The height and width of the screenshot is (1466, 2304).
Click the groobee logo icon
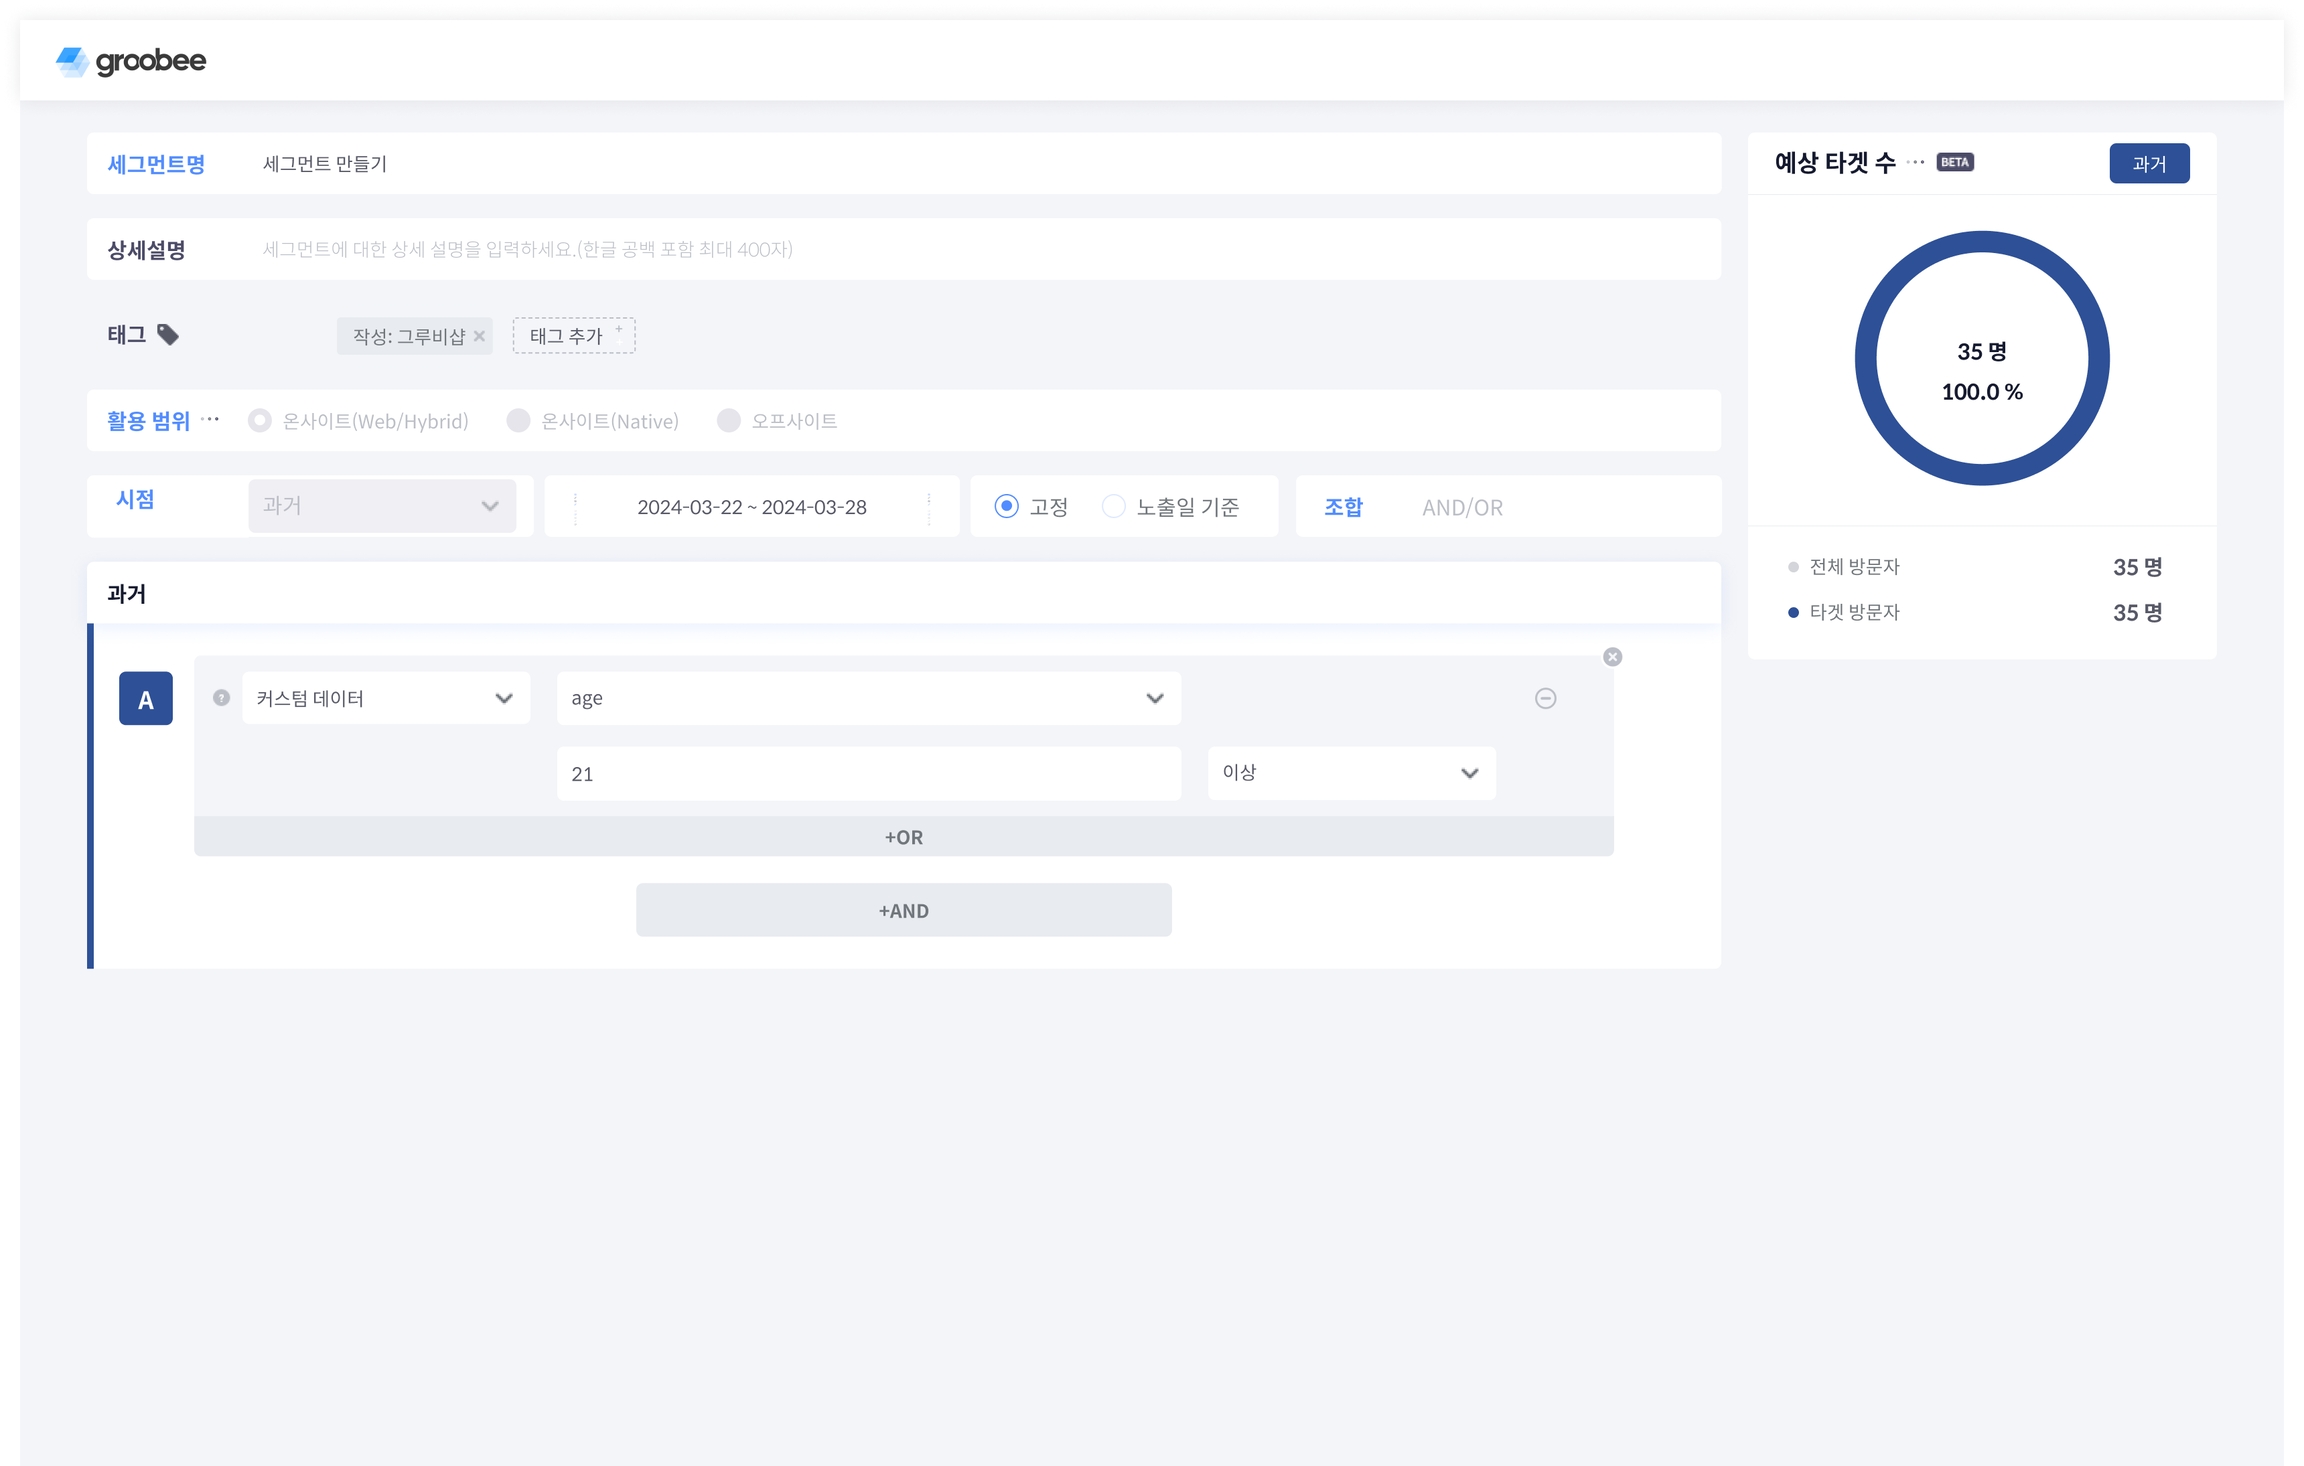(72, 62)
